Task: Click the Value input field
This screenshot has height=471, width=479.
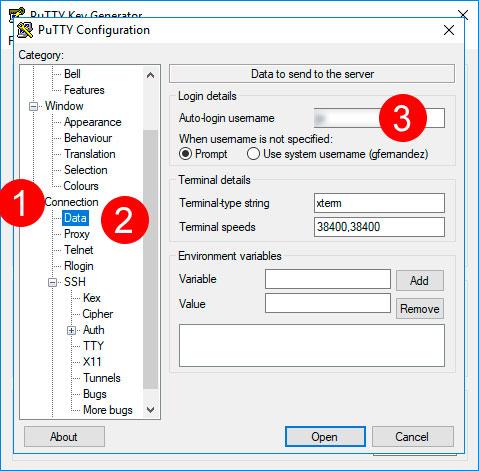Action: [x=328, y=303]
